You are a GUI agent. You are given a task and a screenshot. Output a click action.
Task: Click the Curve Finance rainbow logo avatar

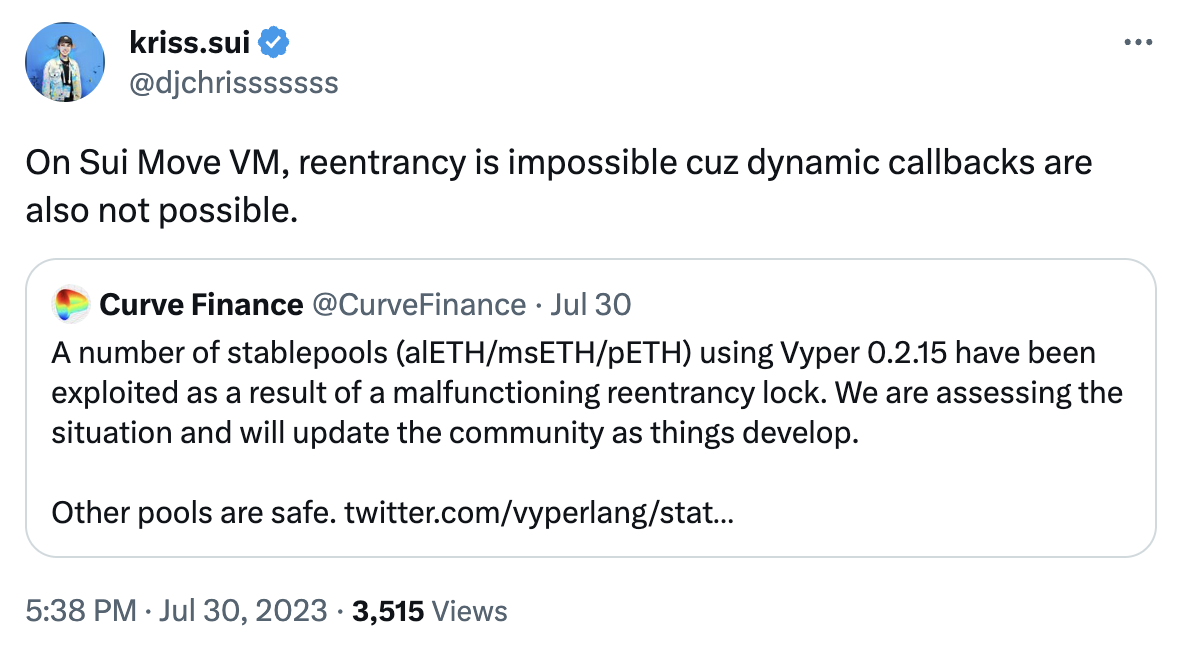click(x=70, y=304)
